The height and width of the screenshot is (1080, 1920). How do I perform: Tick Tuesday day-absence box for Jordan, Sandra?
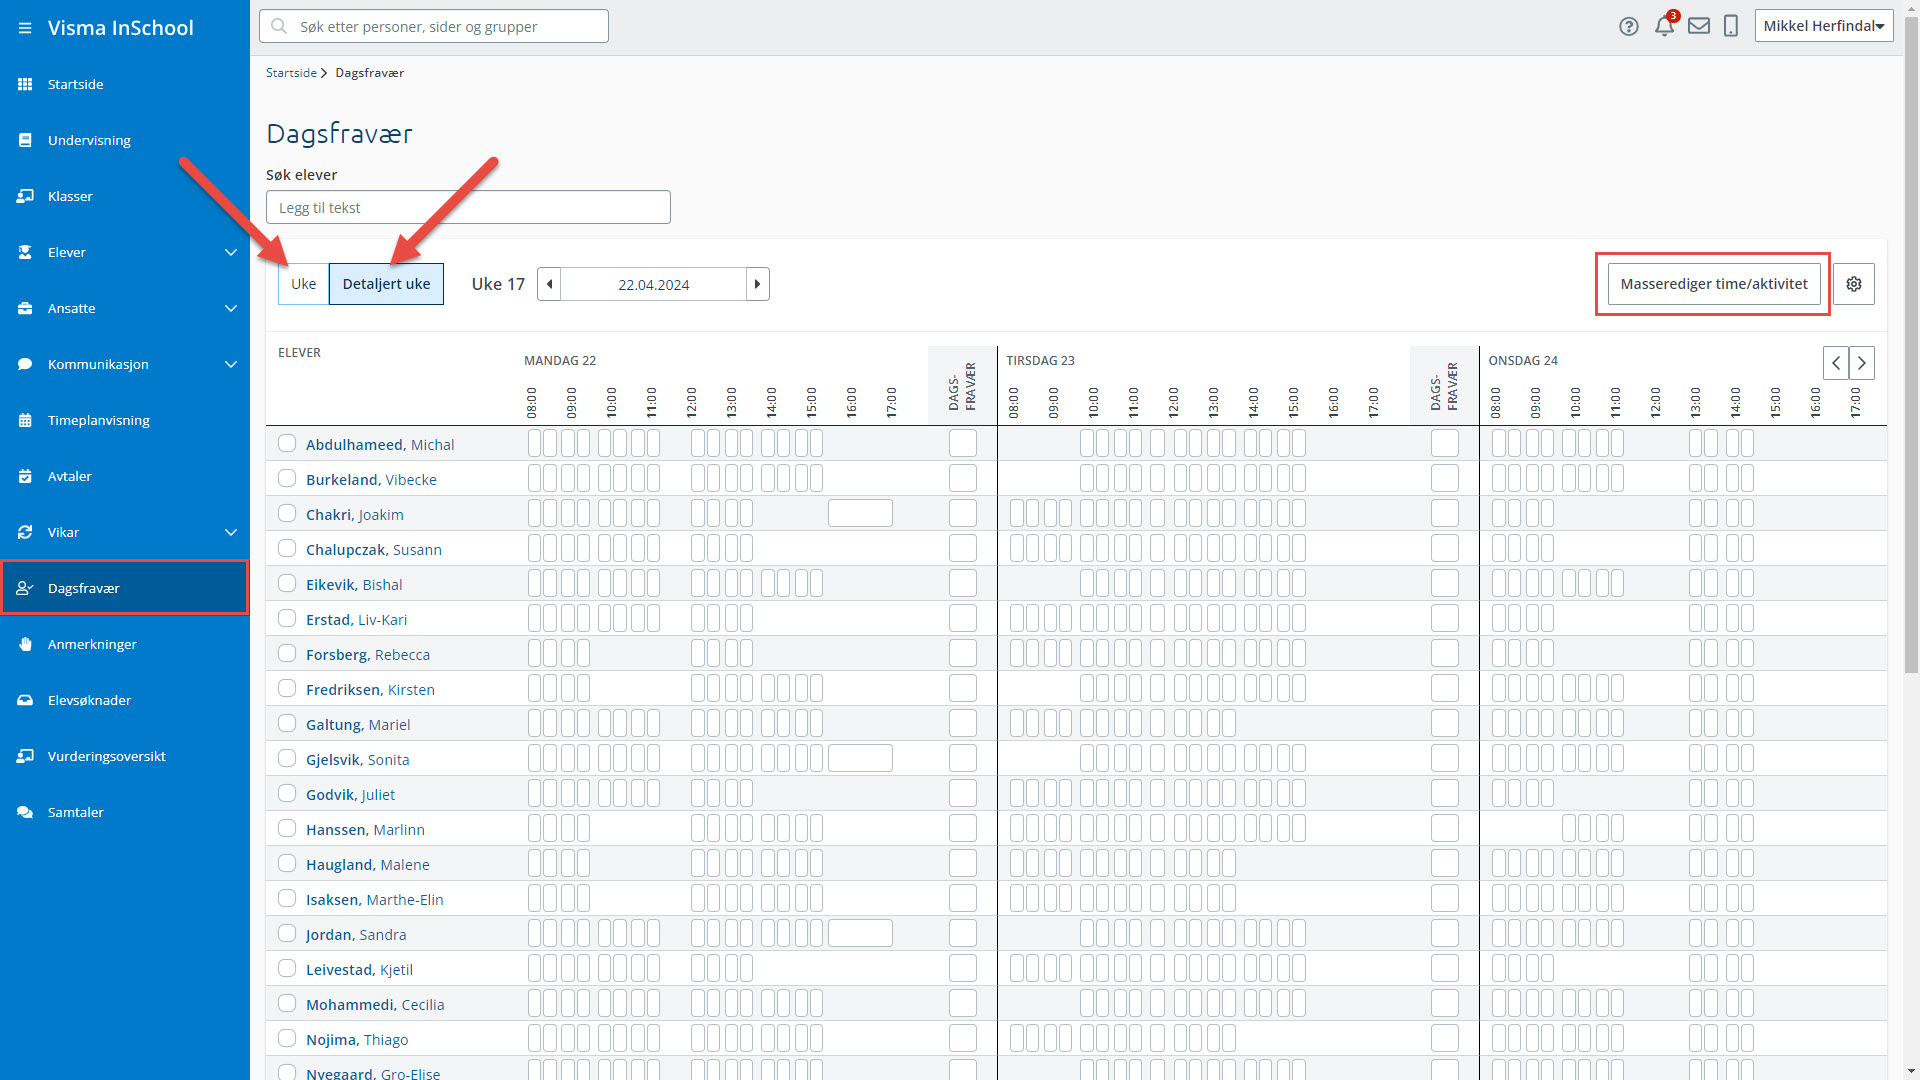coord(1445,933)
